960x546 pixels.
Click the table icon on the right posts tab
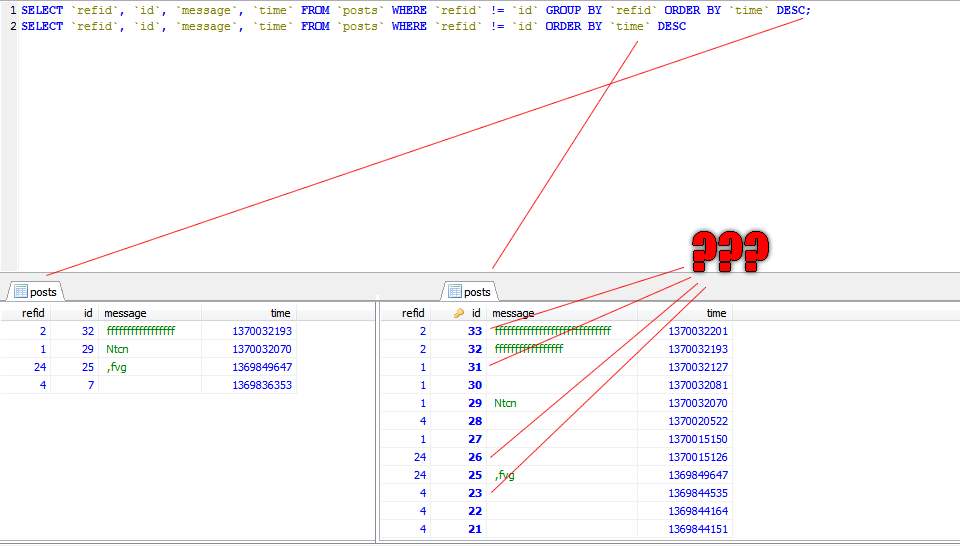click(455, 292)
